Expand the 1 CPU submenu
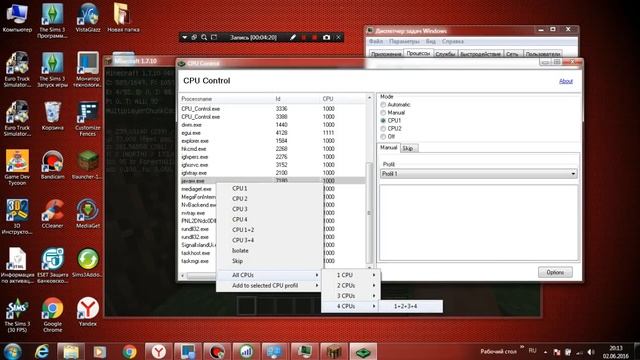The height and width of the screenshot is (360, 640). click(351, 275)
